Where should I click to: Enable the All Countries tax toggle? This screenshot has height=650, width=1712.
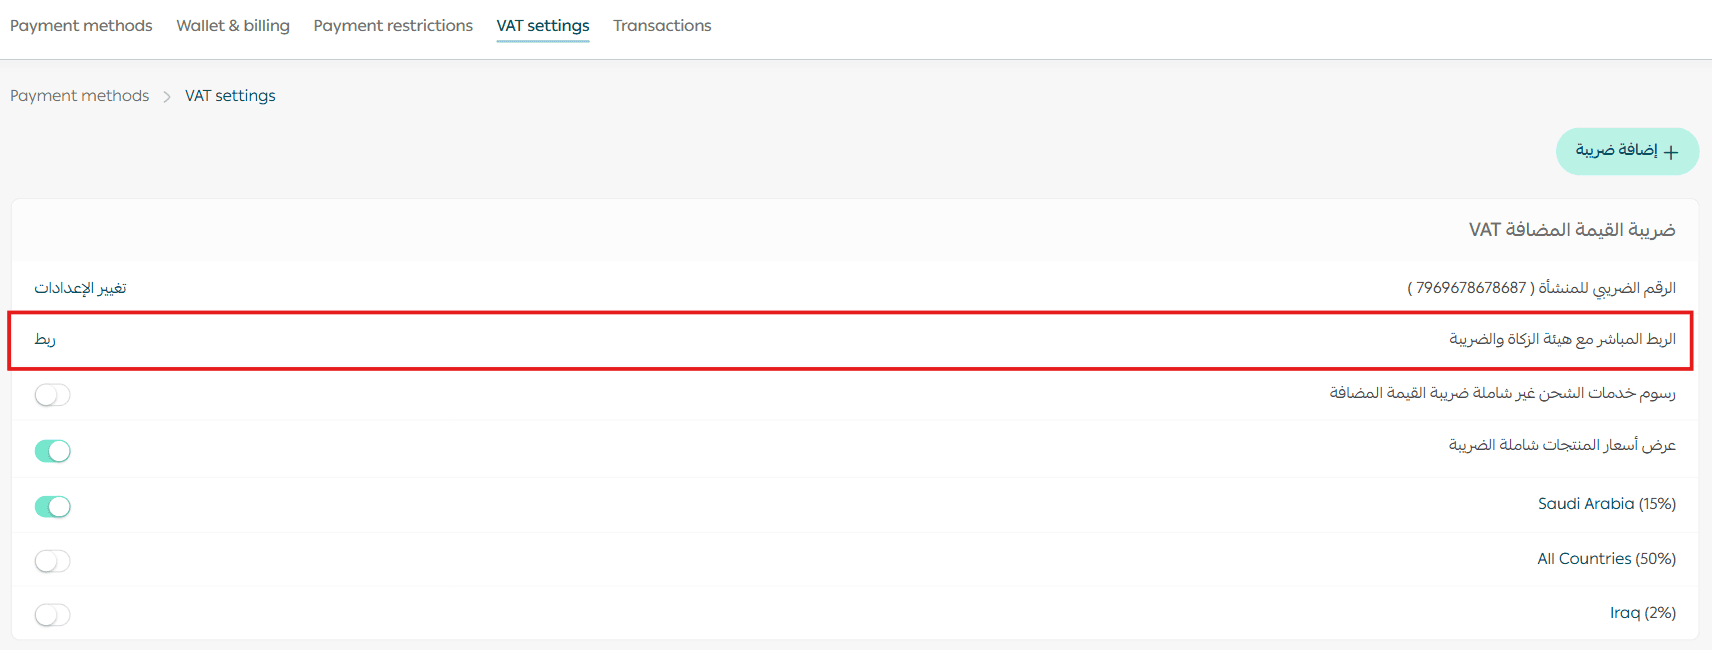(52, 561)
